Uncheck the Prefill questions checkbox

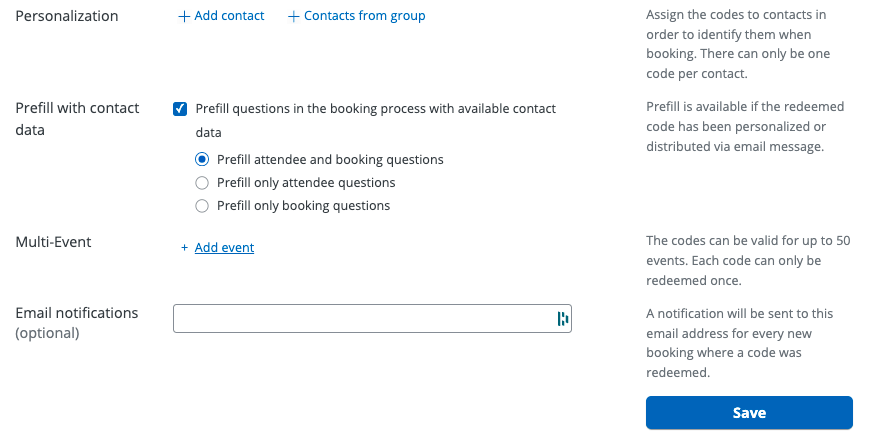[x=181, y=109]
